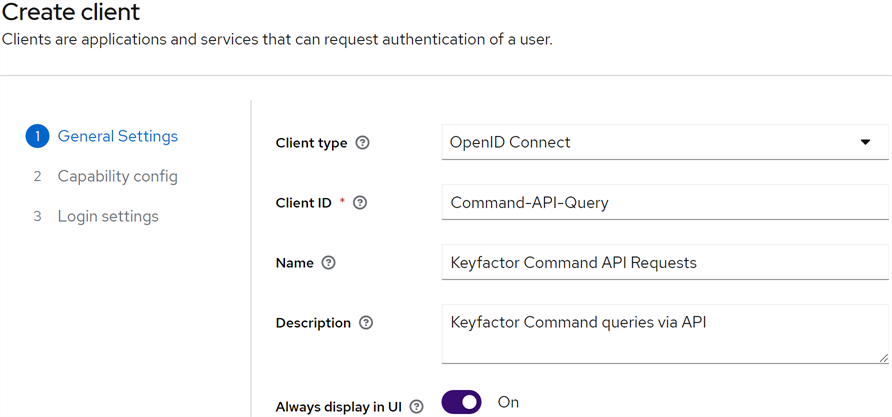Click the Description text area resize handle

(x=883, y=358)
